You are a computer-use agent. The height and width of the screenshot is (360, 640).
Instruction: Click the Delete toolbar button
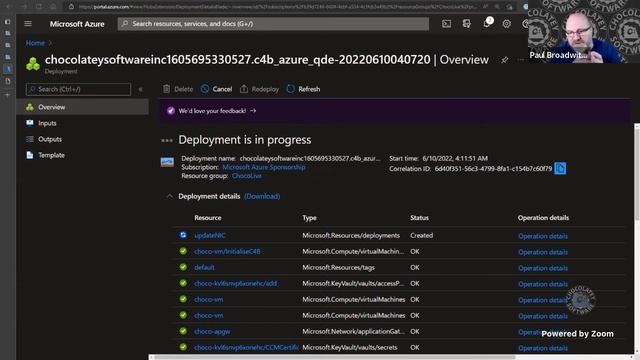click(178, 89)
